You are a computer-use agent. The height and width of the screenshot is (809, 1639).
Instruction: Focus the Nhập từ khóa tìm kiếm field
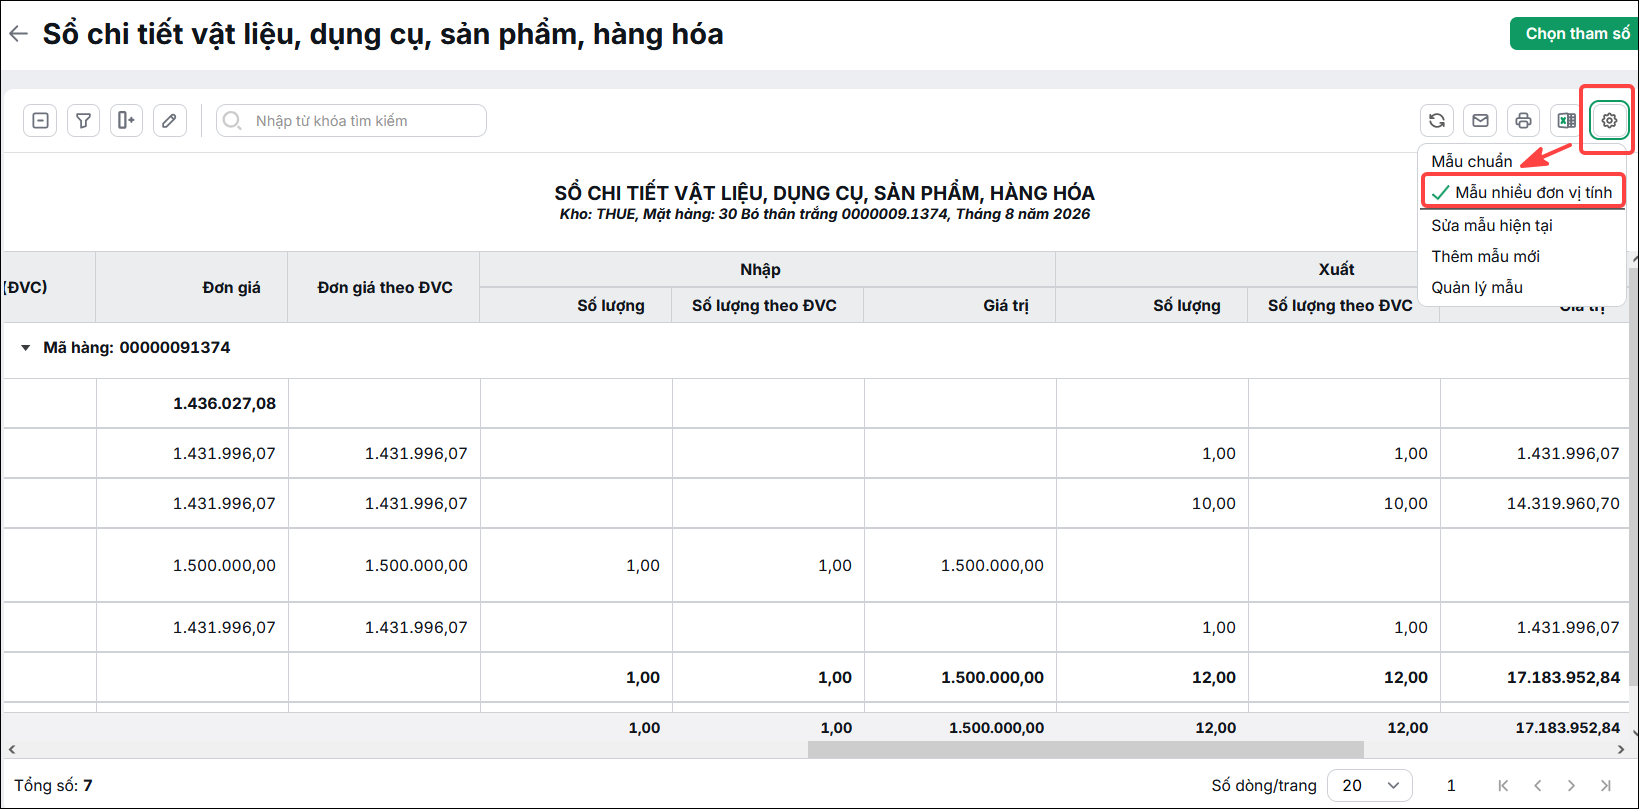click(351, 121)
